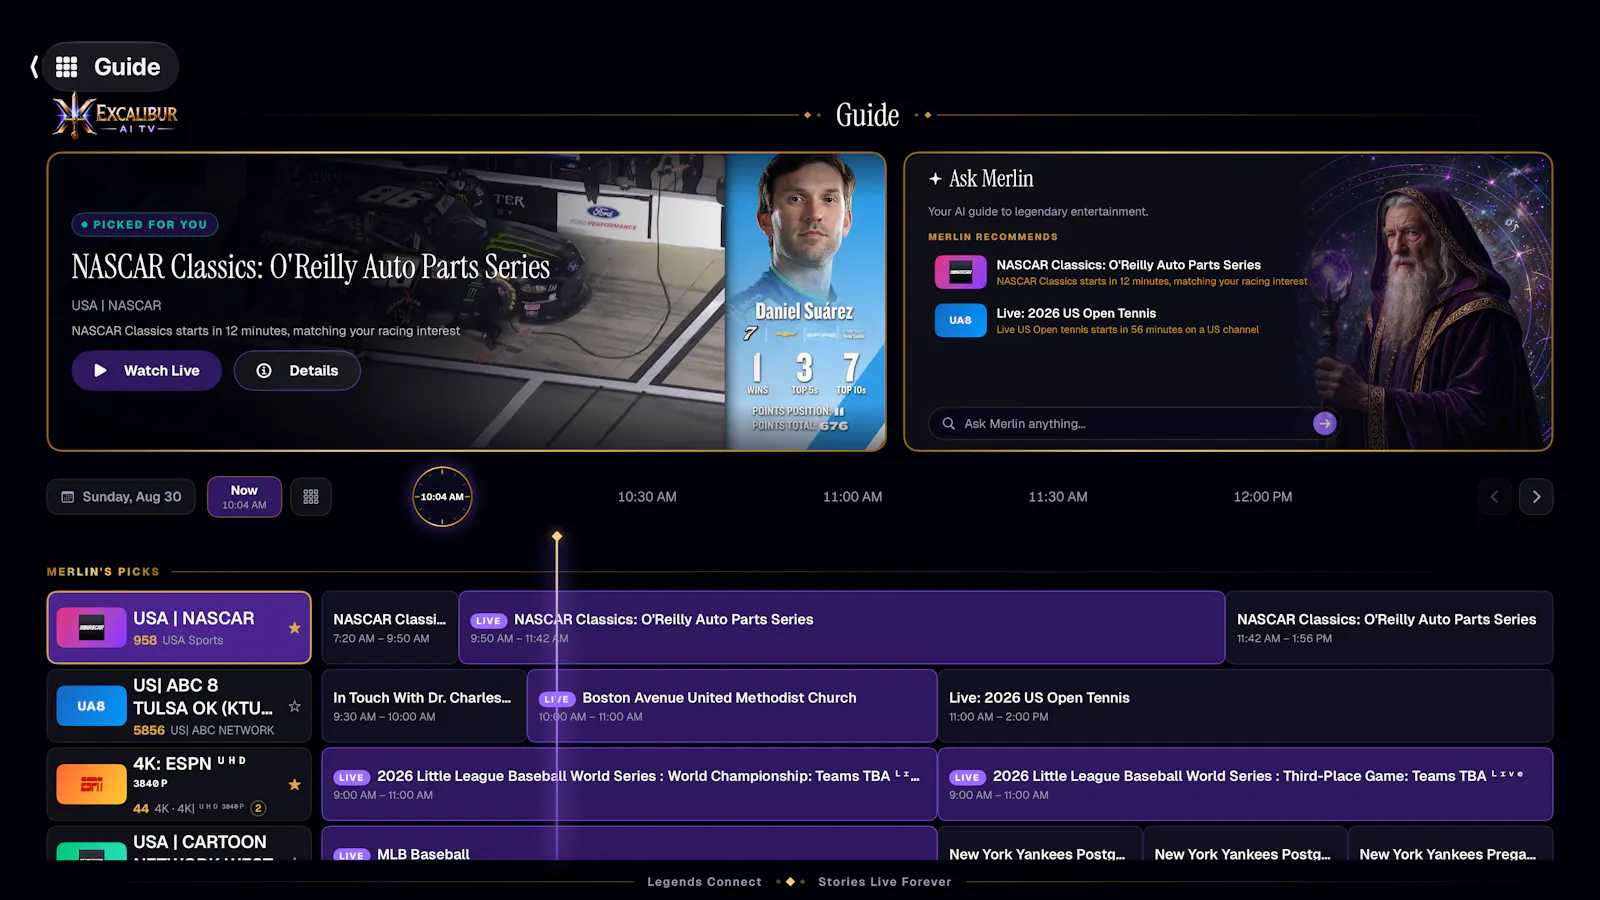Open the Sunday, Aug 30 date picker

click(121, 497)
